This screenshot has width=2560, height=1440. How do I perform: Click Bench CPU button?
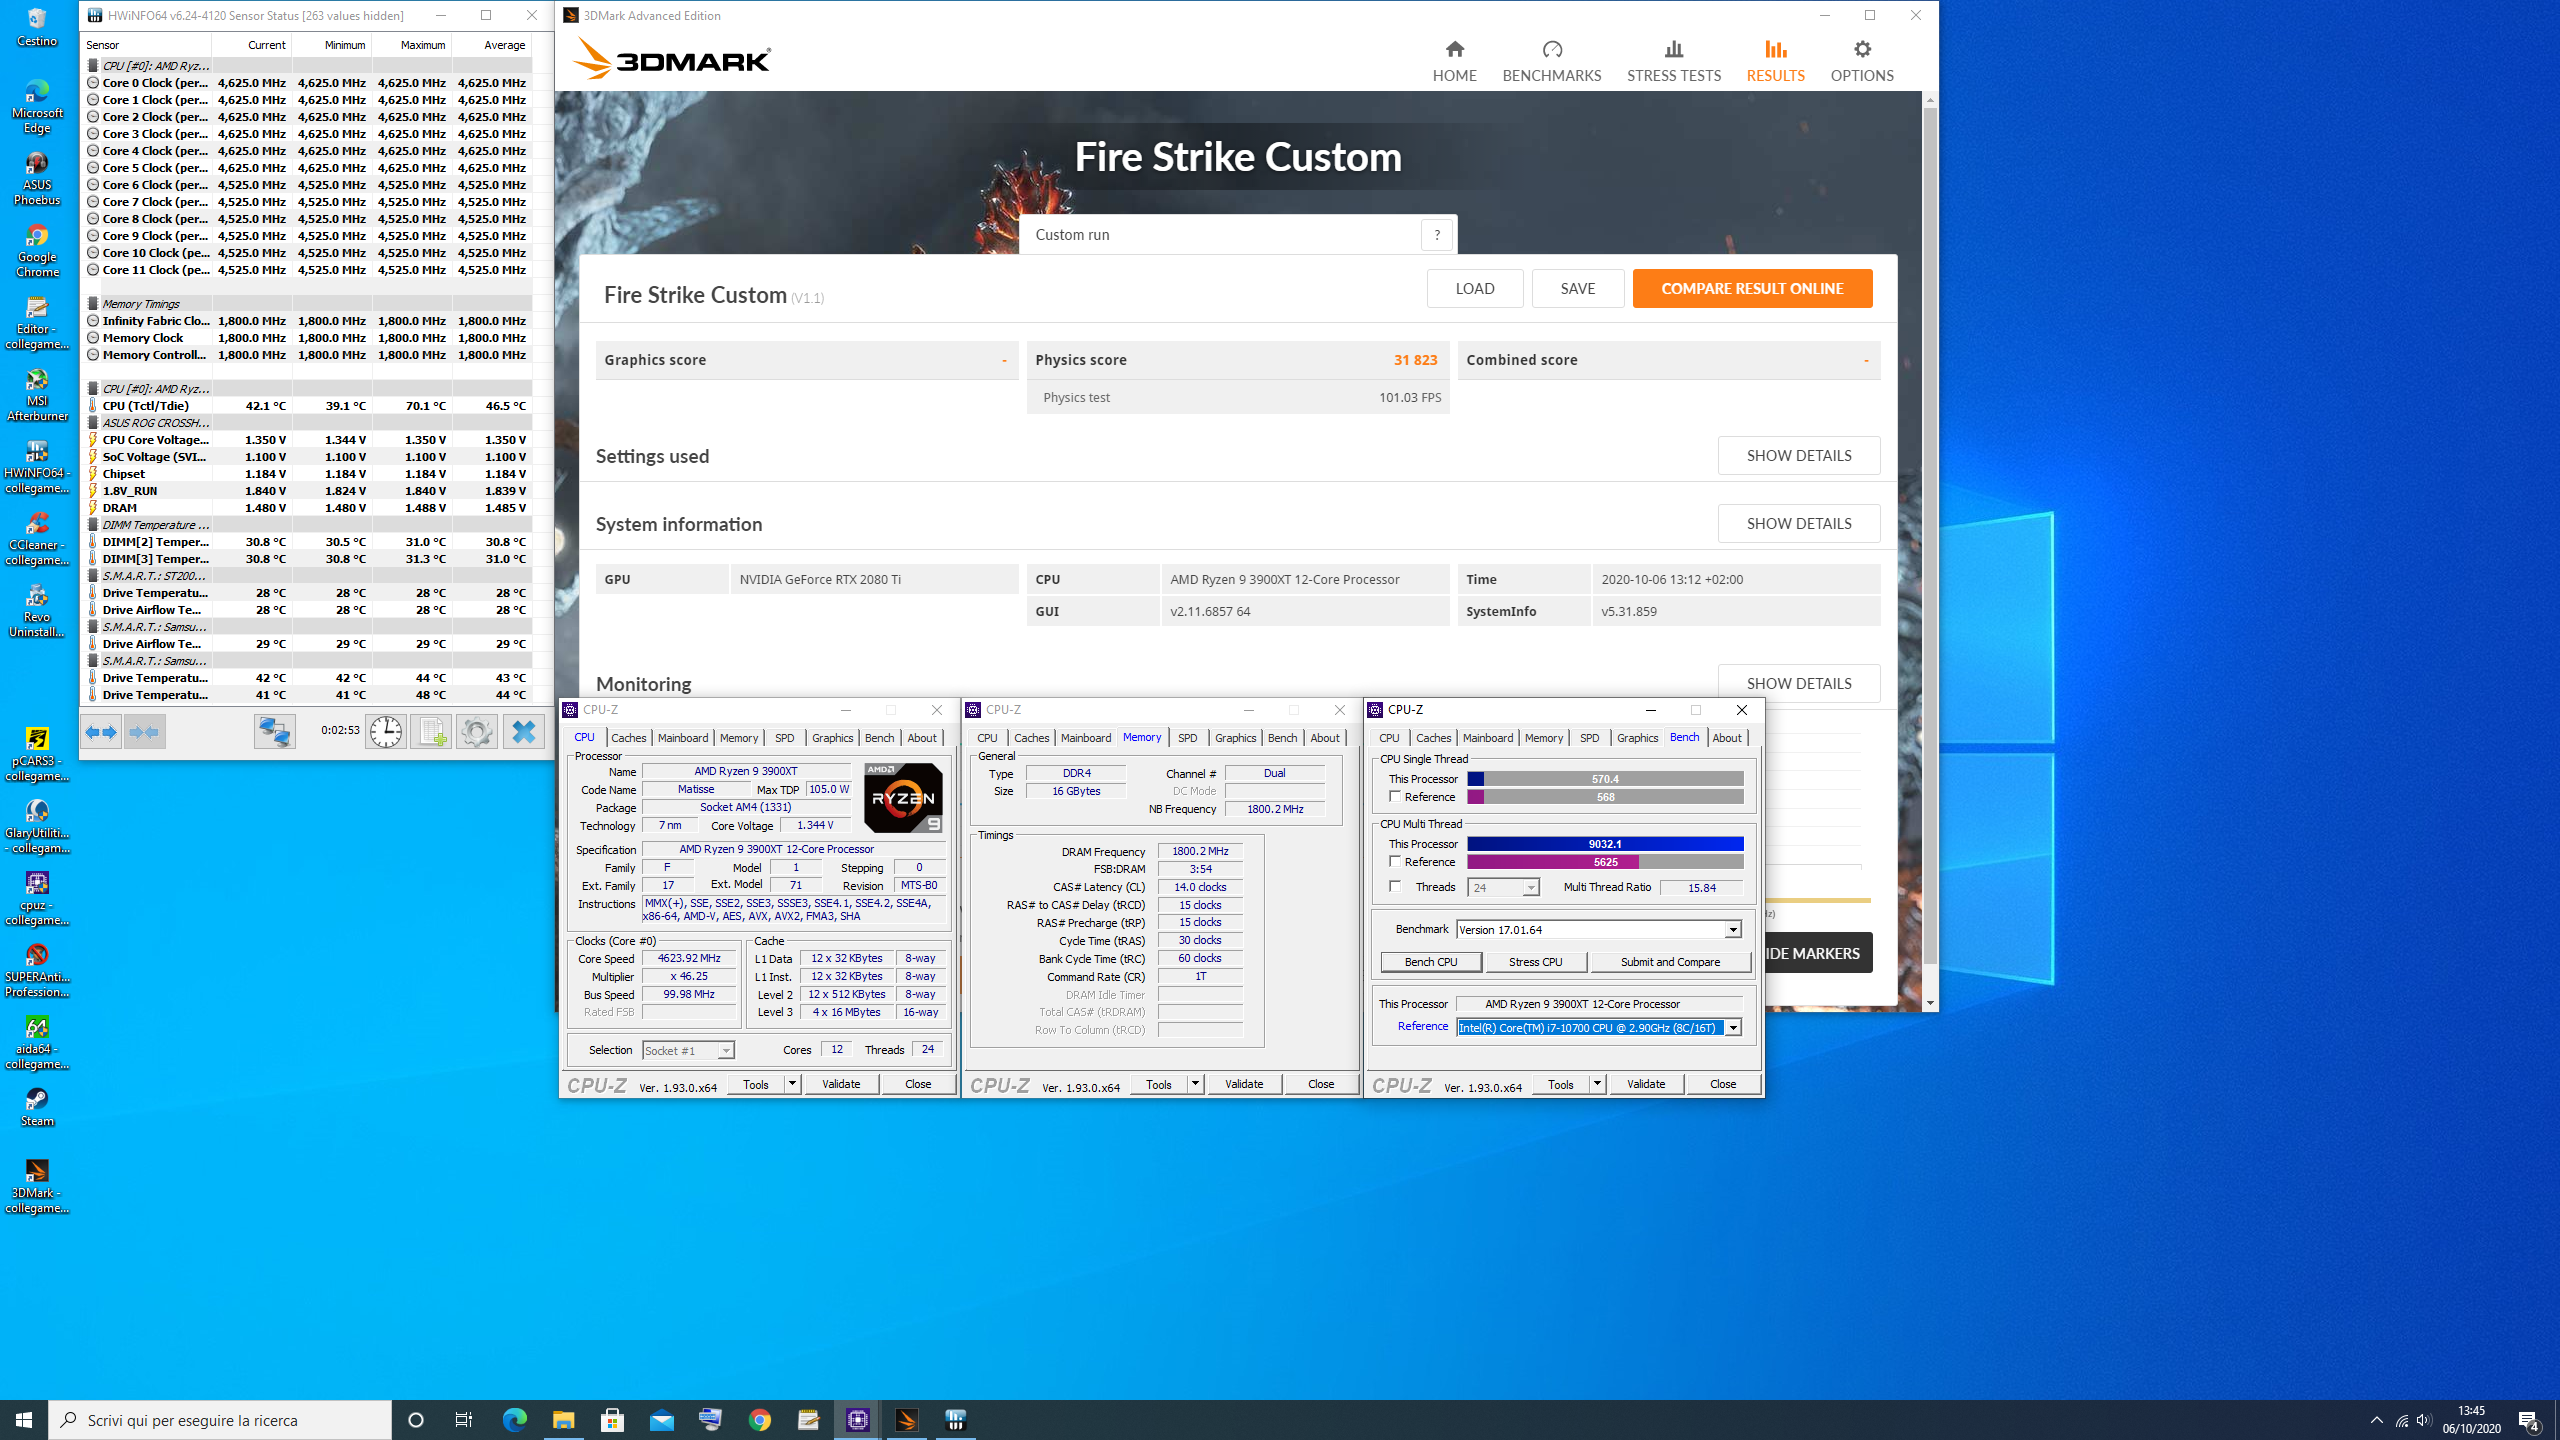[x=1430, y=962]
